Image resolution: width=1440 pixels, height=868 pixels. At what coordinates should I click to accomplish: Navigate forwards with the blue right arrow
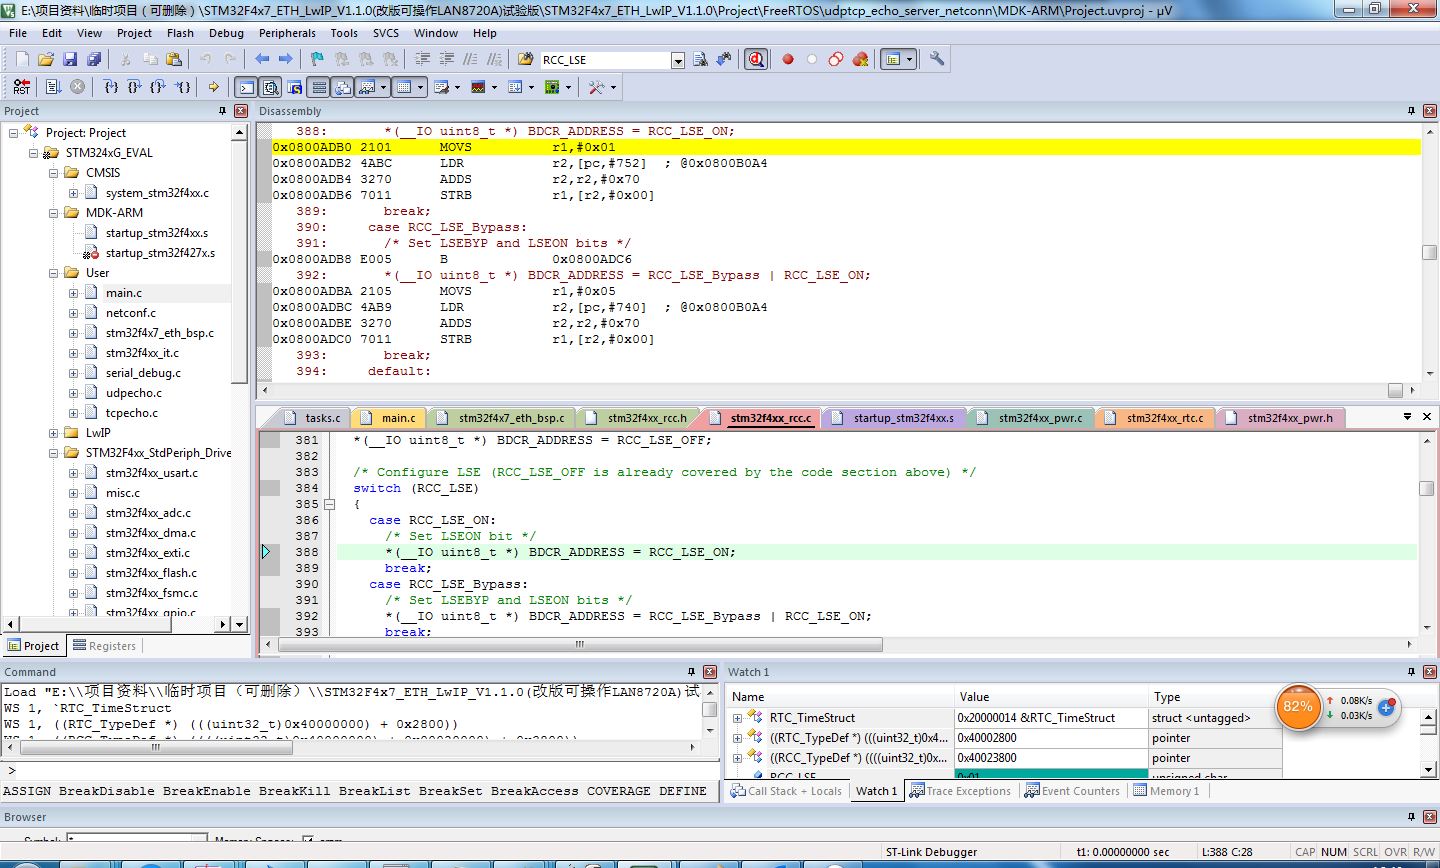coord(286,60)
